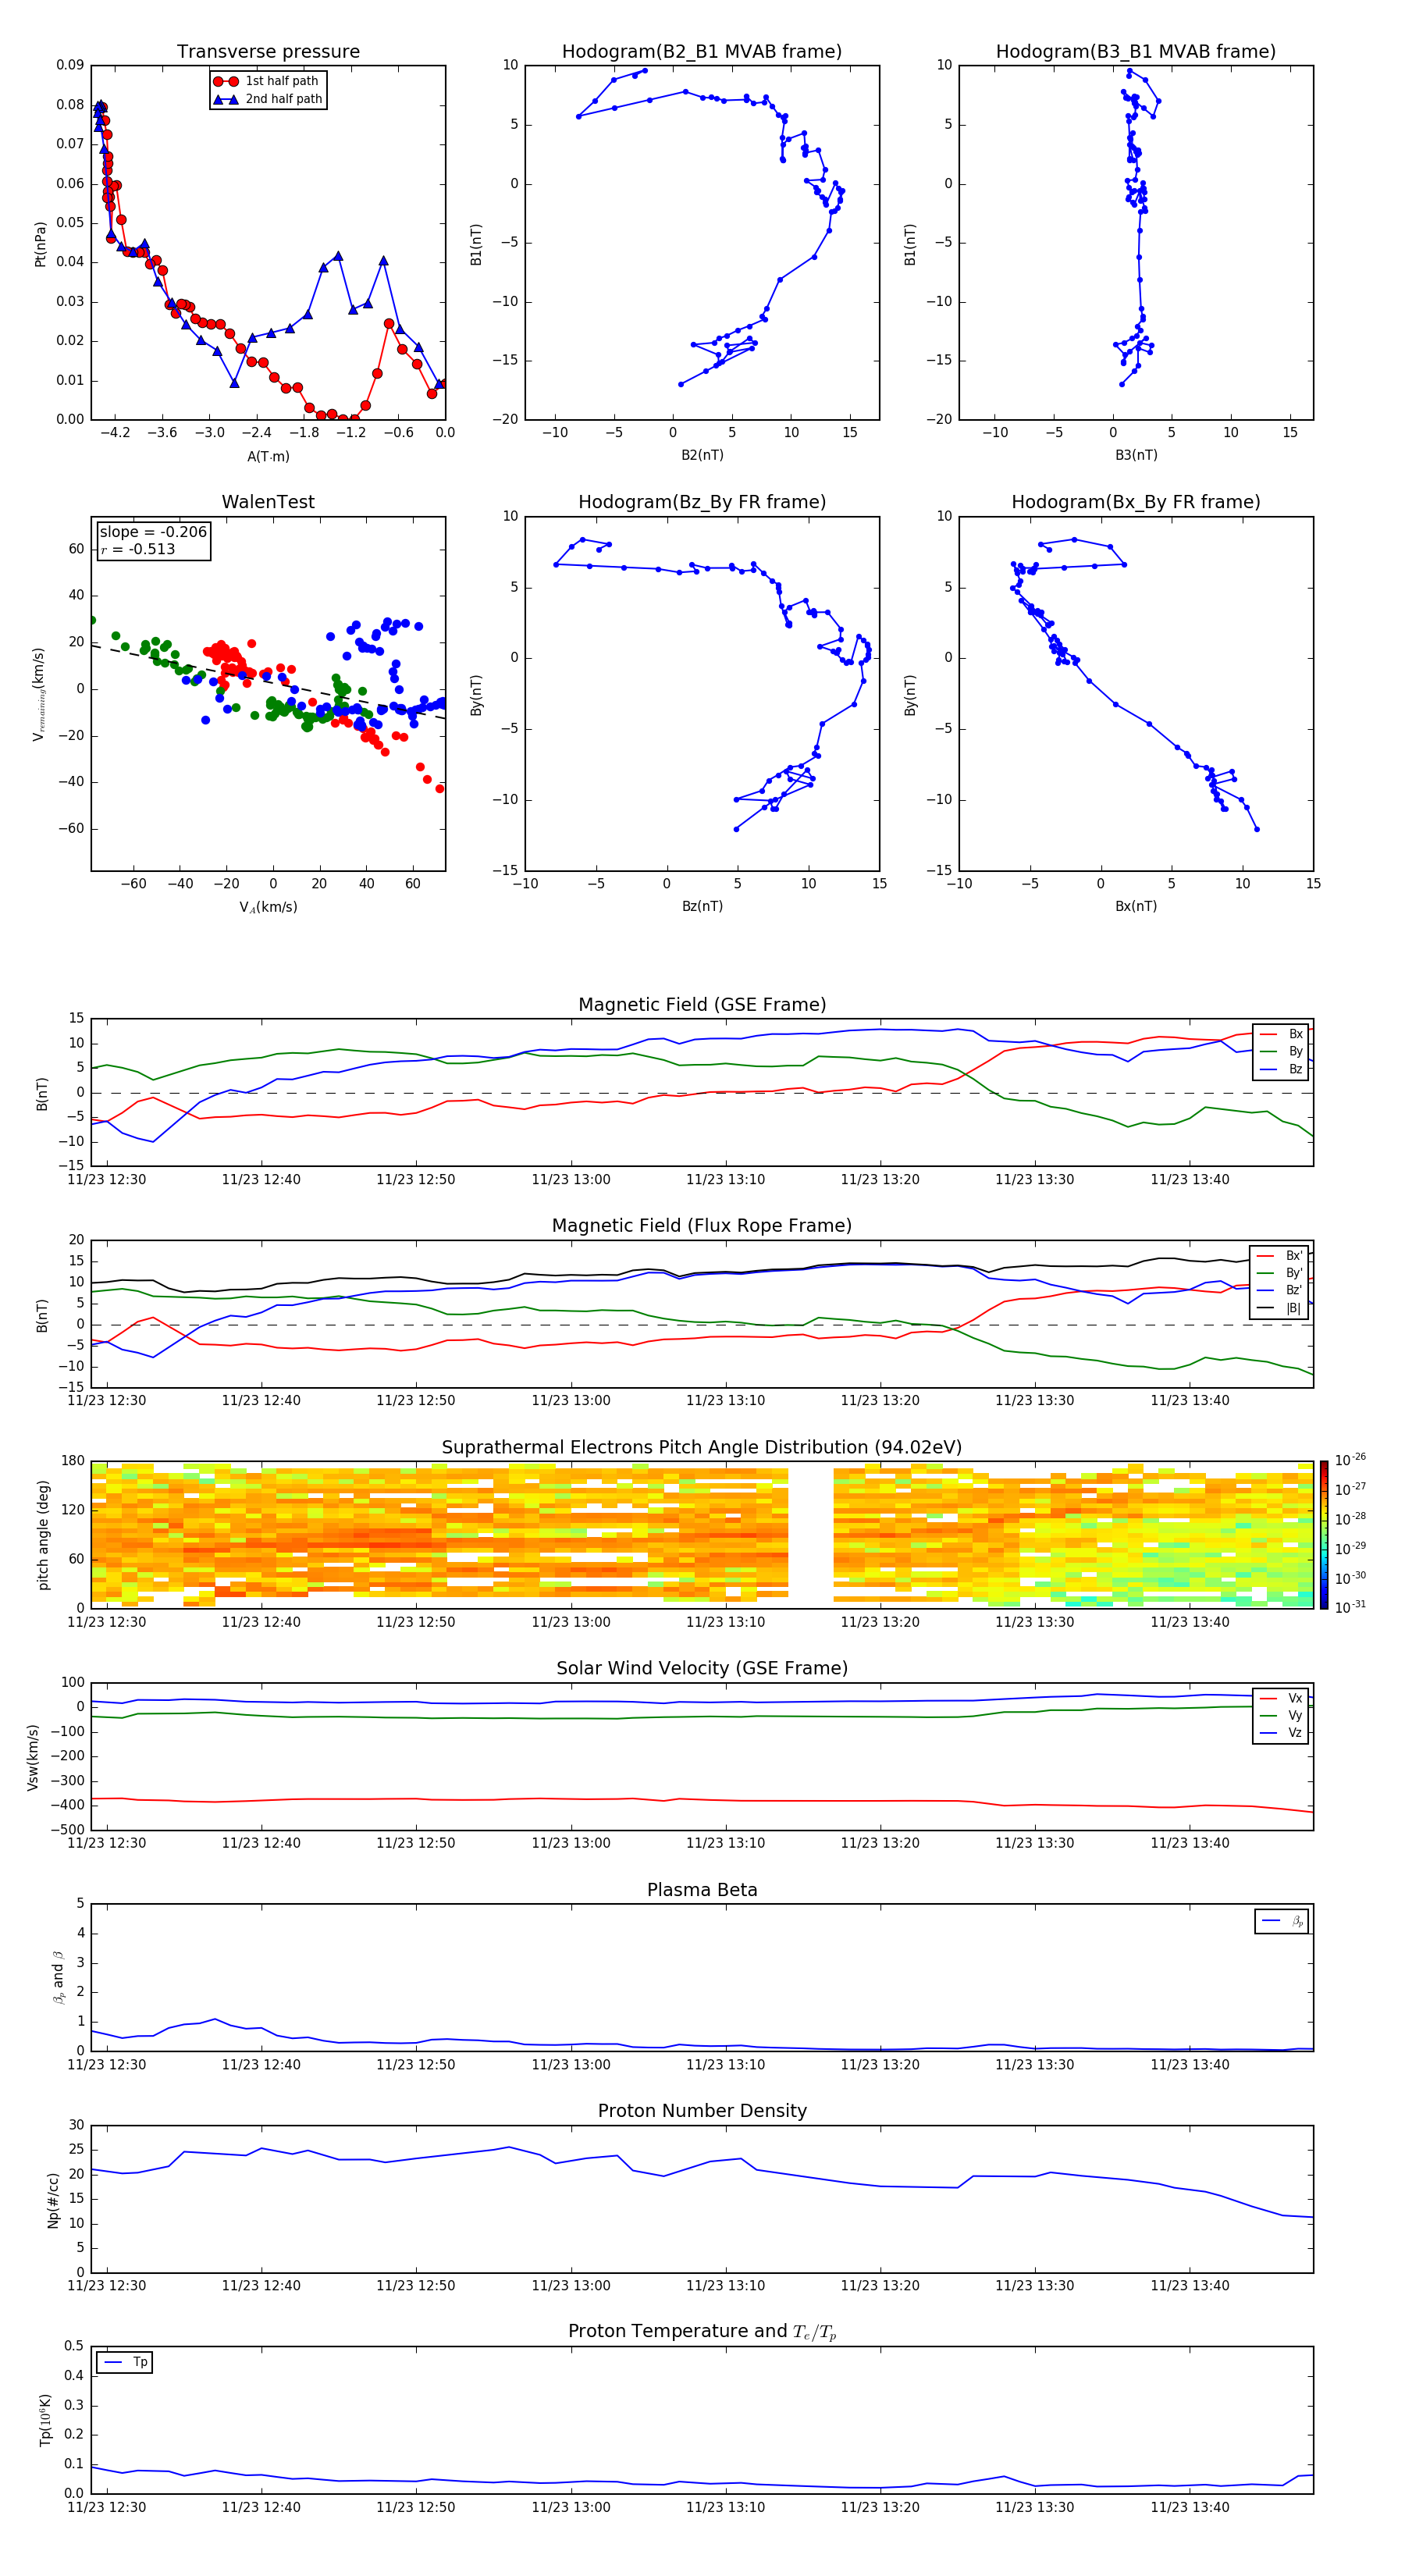Select the Bx entry in GSE field legend
Viewport: 1405px width, 2576px height.
(x=1282, y=1034)
